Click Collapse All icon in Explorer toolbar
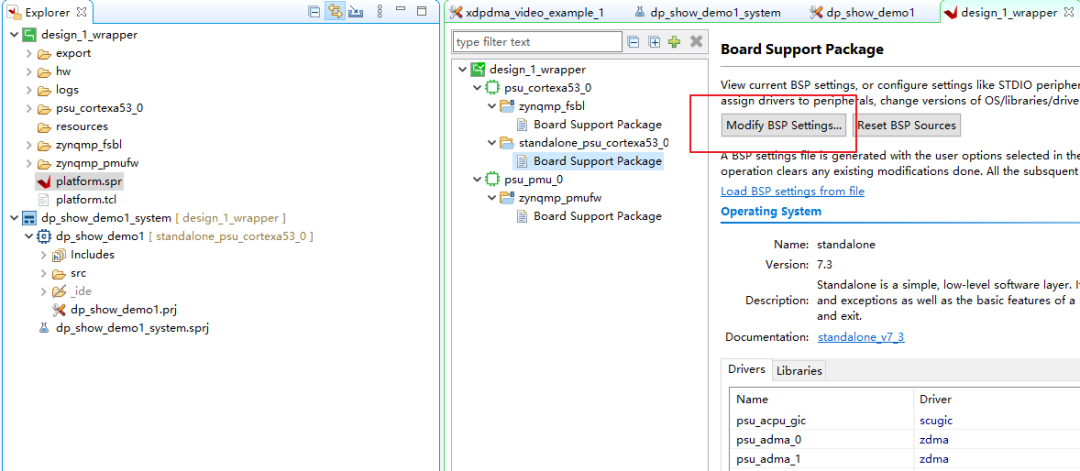Screen dimensions: 1080x471 (314, 12)
